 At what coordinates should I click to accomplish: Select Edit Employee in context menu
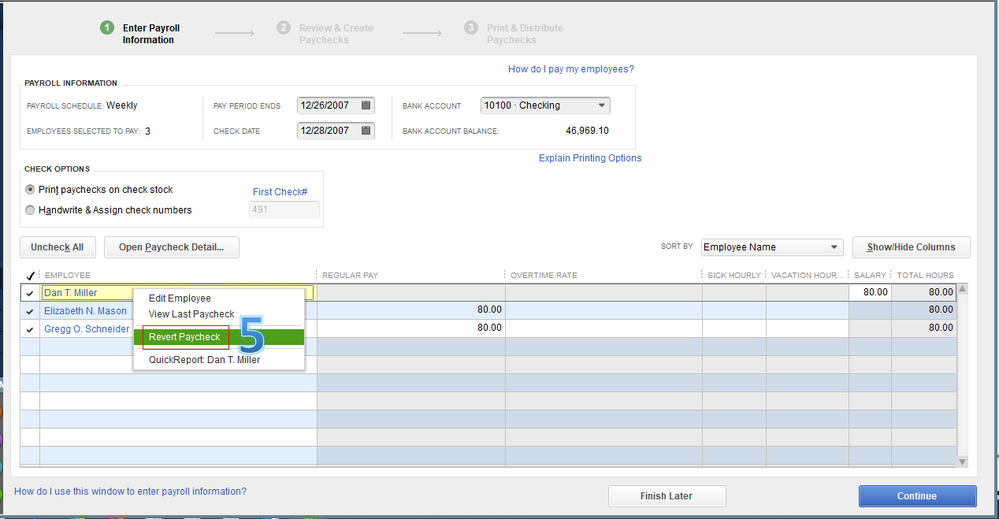point(180,298)
